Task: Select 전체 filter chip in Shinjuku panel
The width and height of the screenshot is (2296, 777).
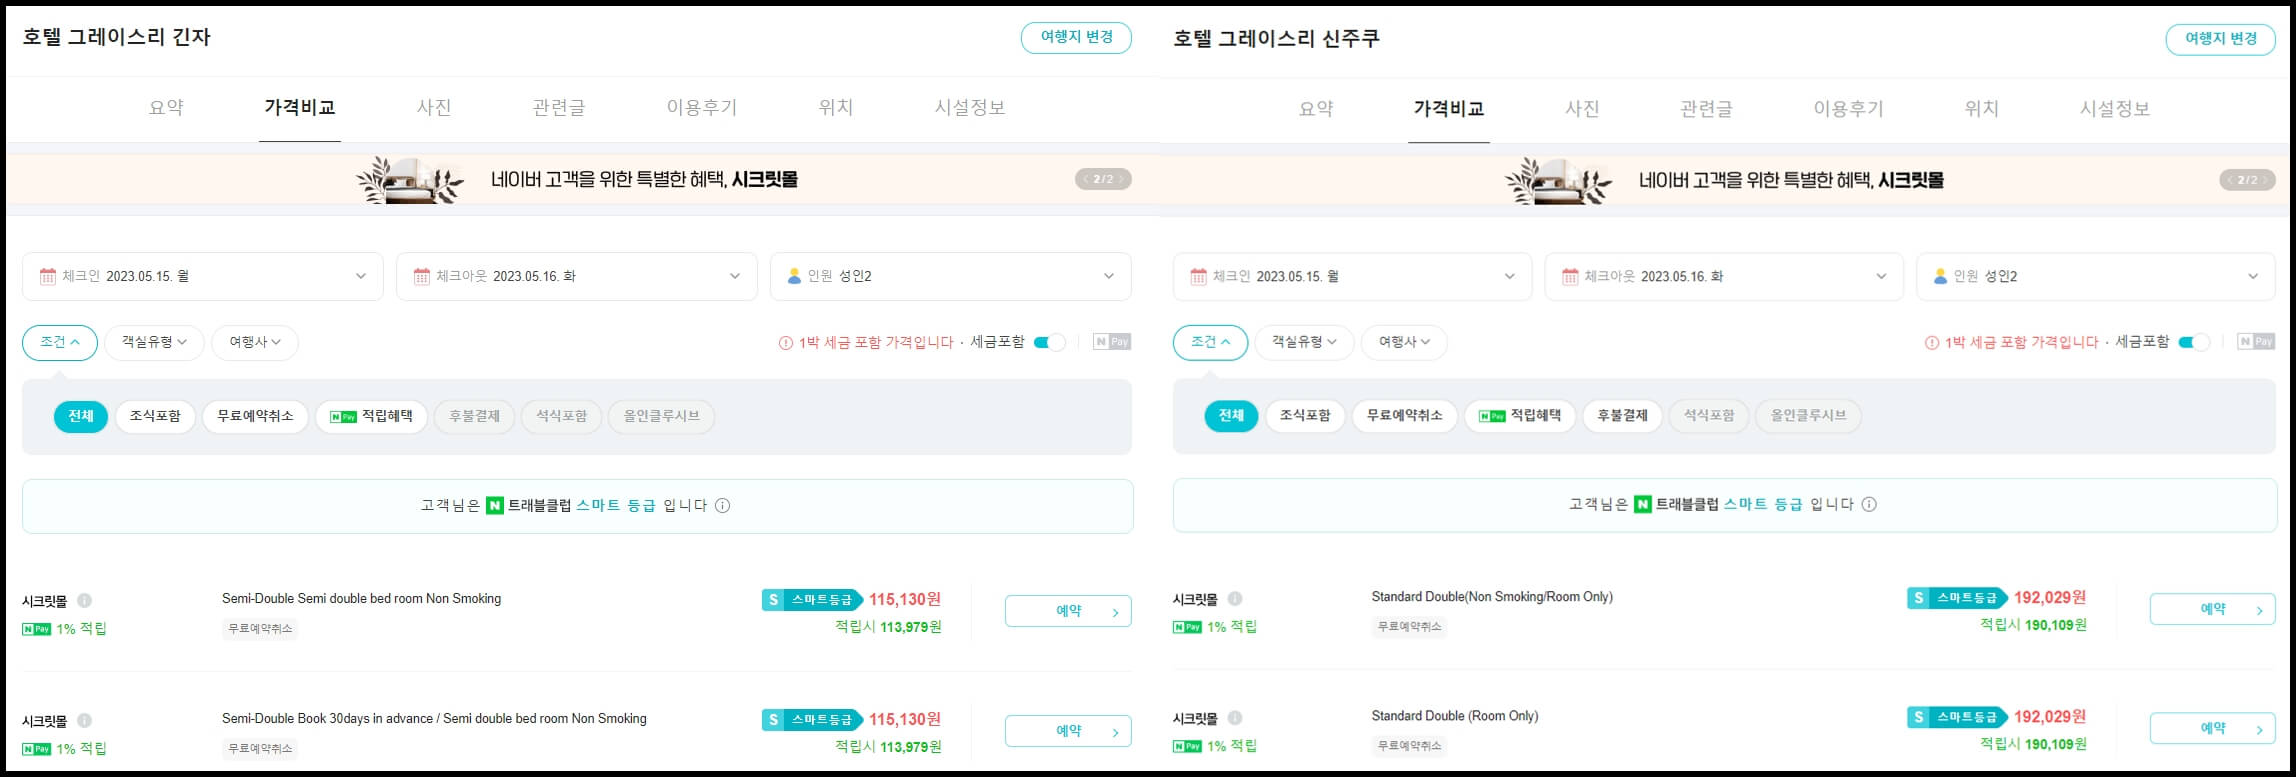Action: click(x=1231, y=416)
